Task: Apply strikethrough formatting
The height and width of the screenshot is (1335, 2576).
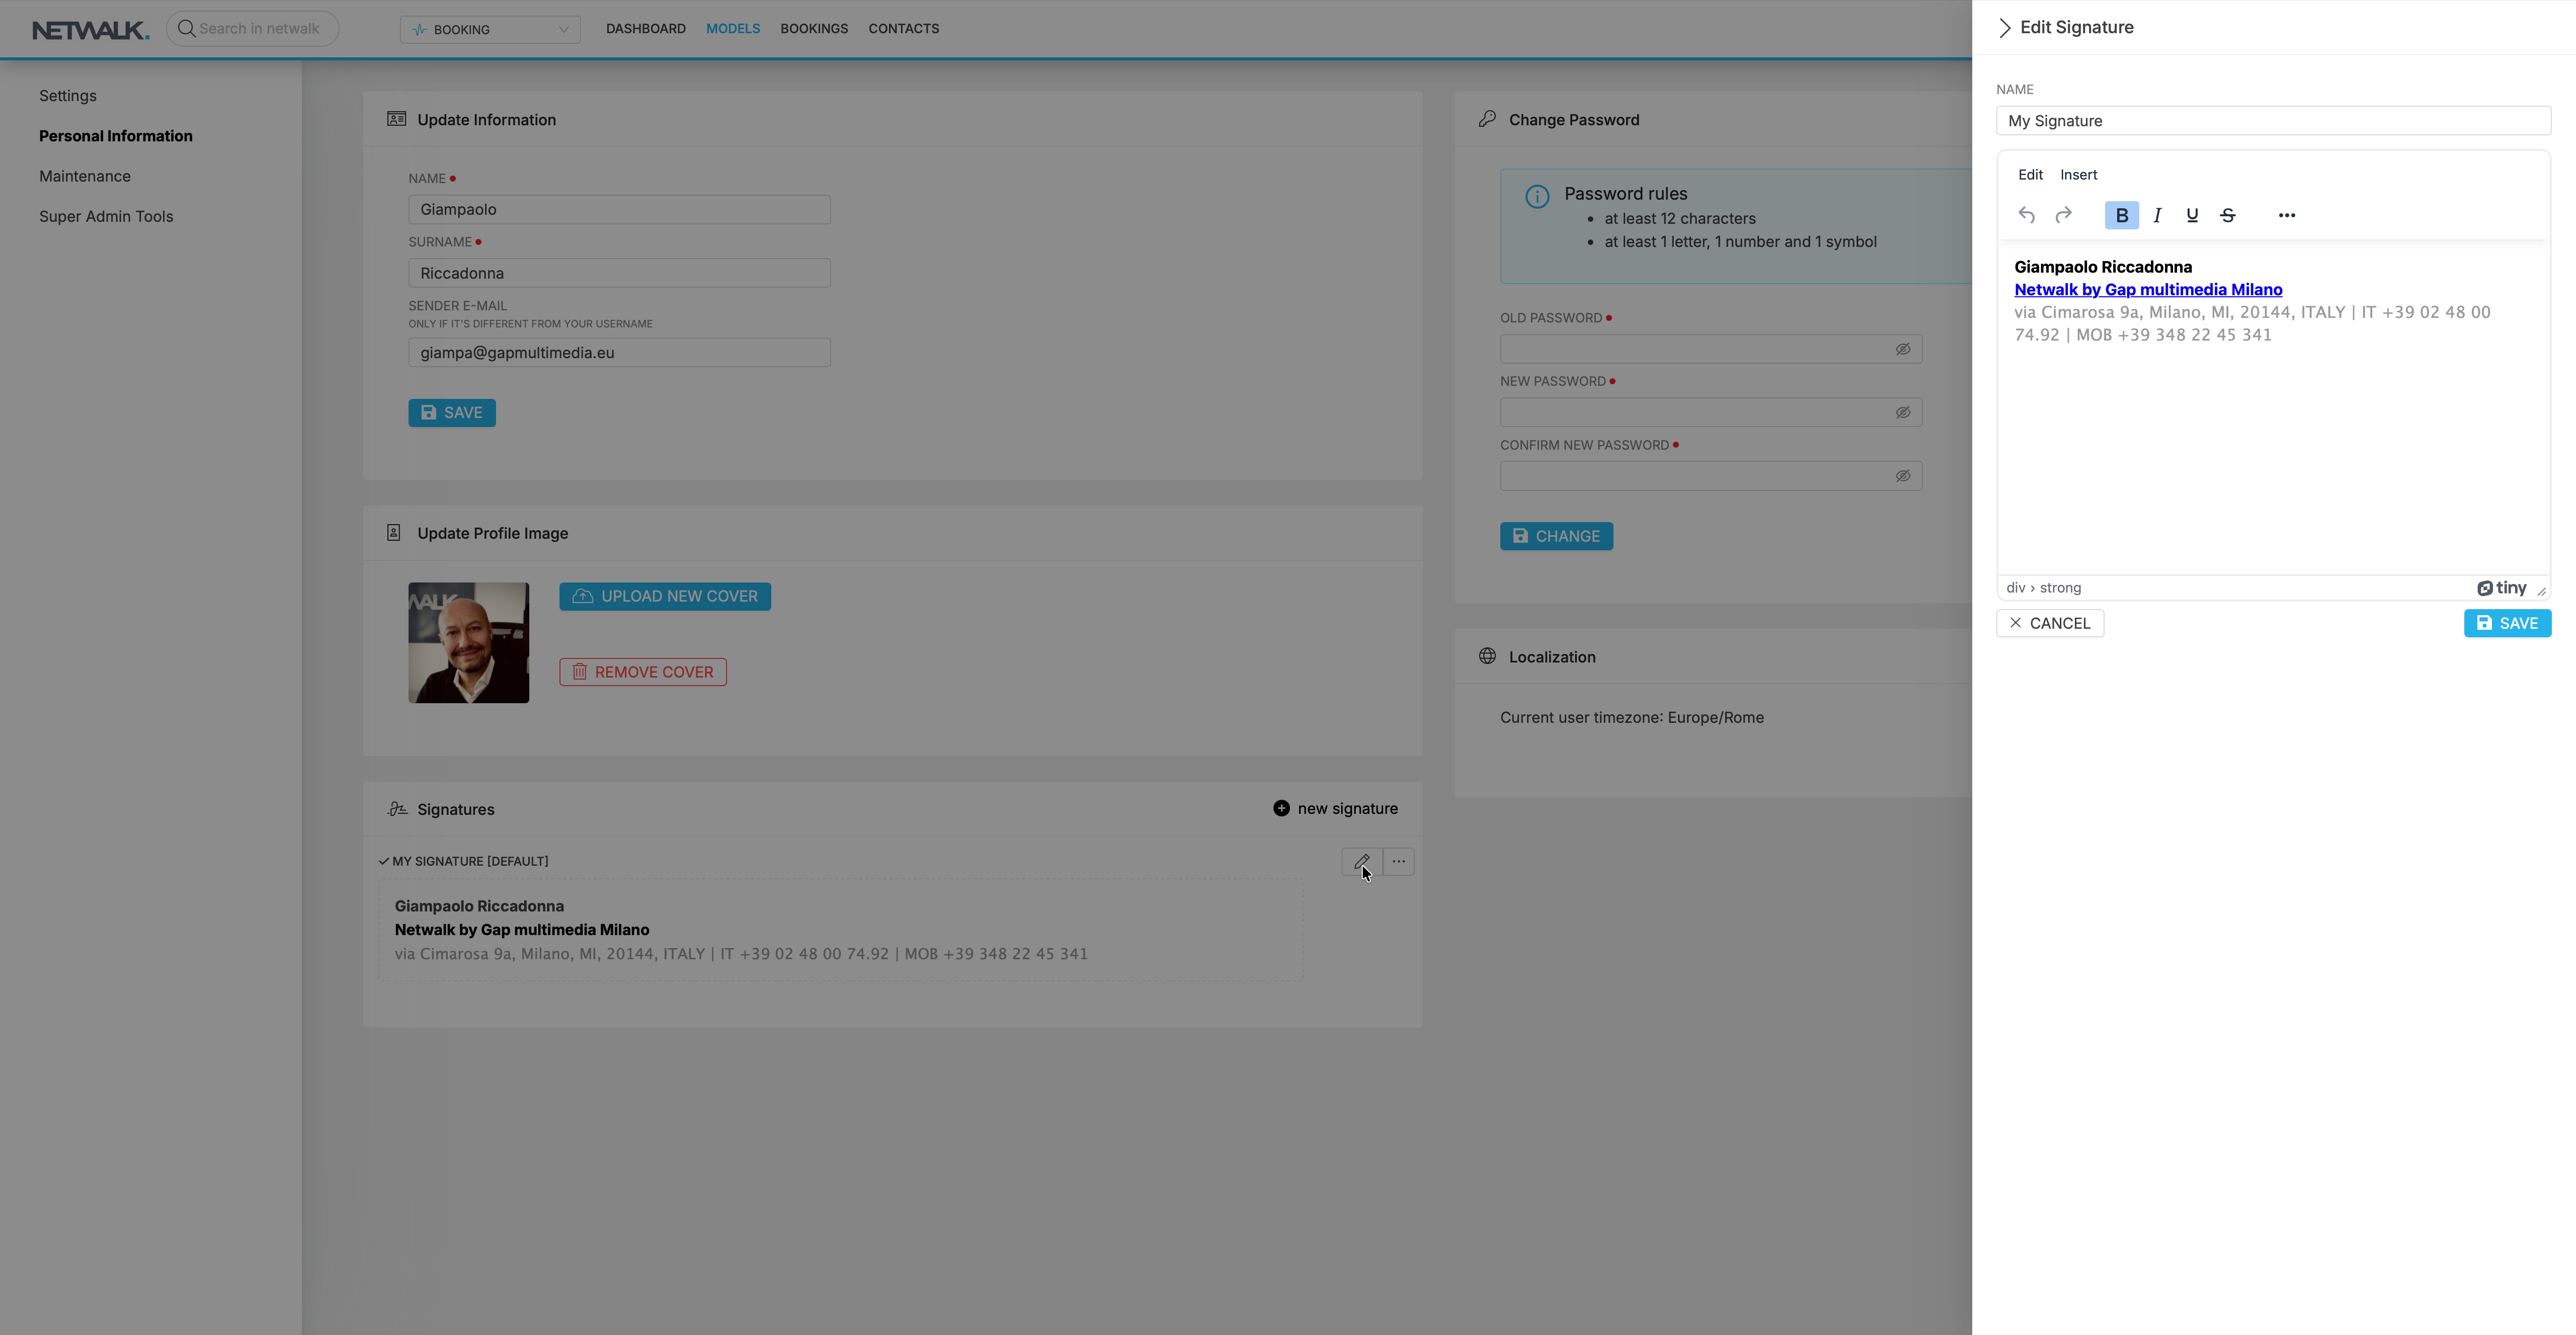Action: click(2227, 215)
